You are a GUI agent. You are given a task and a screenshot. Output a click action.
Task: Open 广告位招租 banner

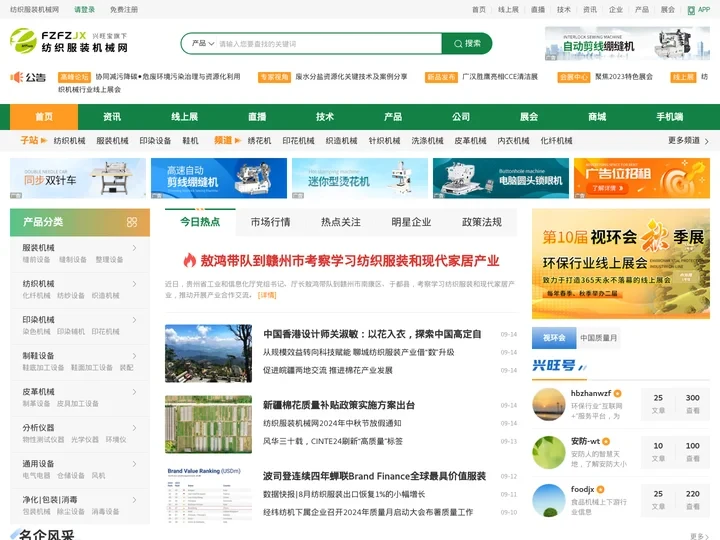tap(642, 178)
